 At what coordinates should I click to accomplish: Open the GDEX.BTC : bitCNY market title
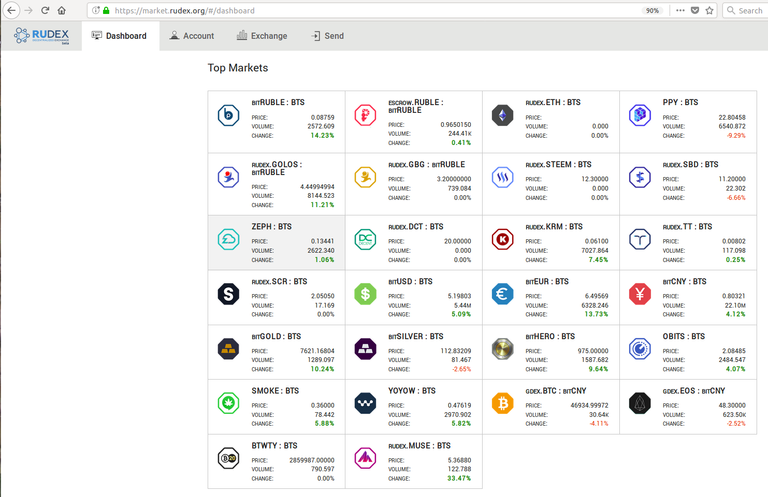556,391
